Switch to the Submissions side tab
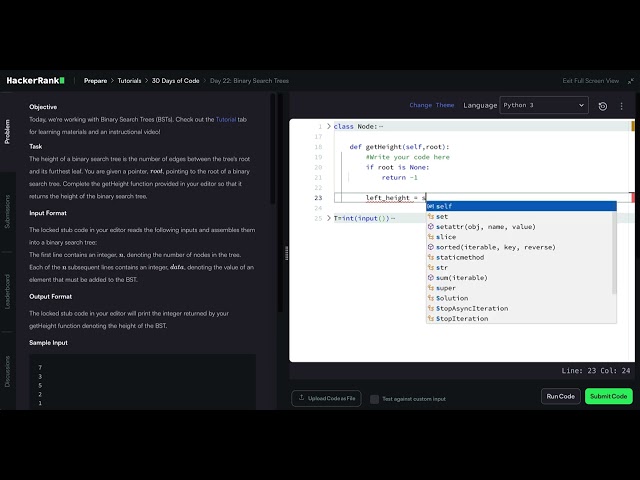 (x=7, y=211)
